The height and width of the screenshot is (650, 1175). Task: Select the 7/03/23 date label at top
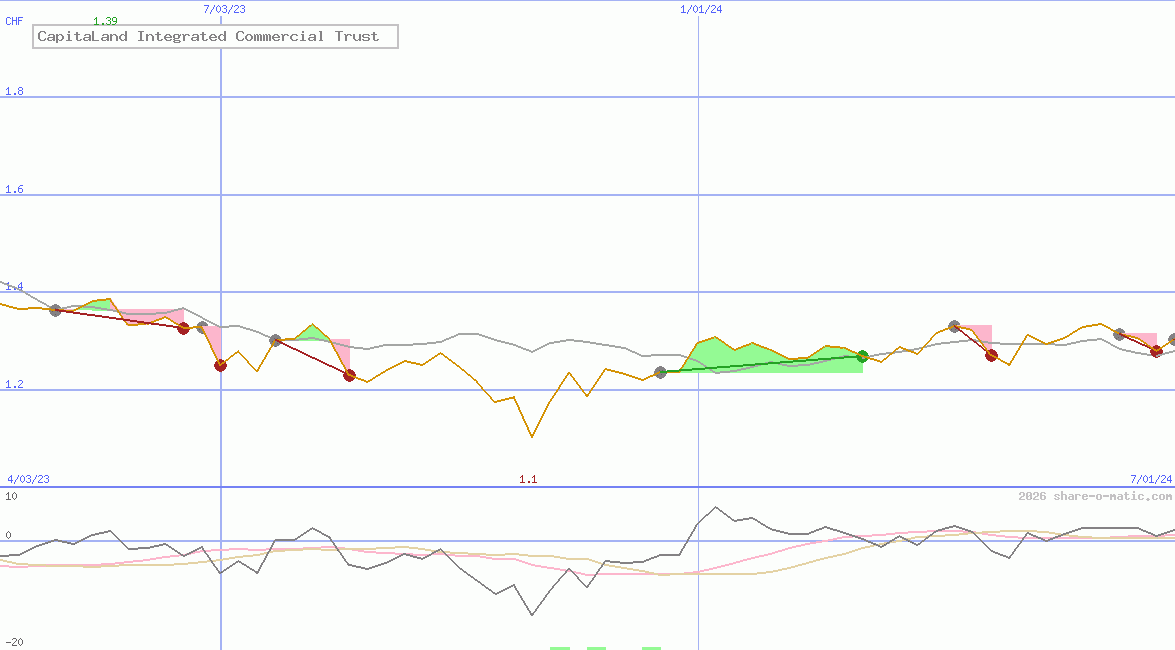[x=224, y=9]
